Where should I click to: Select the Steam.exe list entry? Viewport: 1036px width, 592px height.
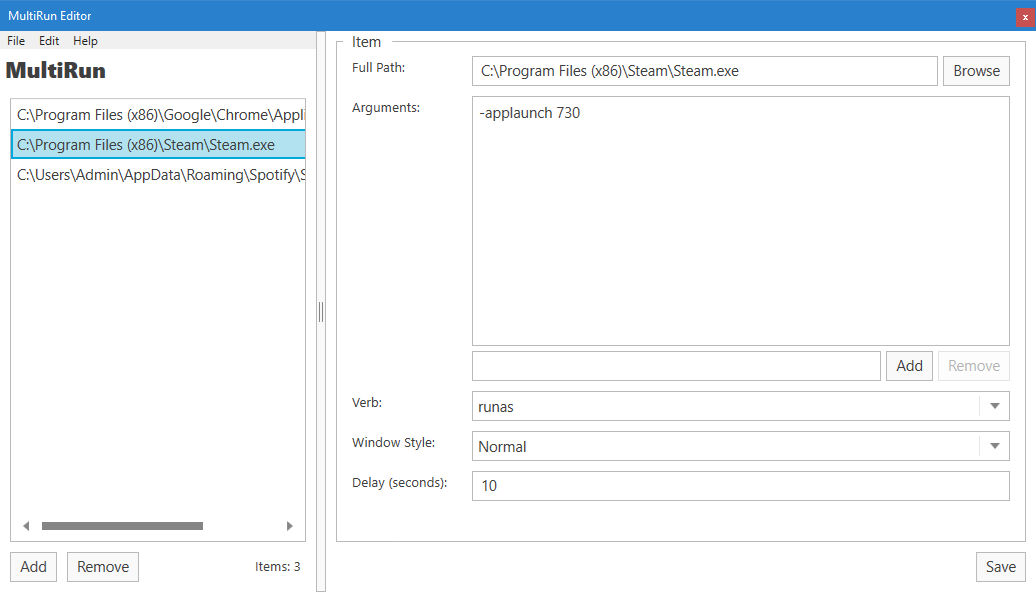click(x=158, y=145)
